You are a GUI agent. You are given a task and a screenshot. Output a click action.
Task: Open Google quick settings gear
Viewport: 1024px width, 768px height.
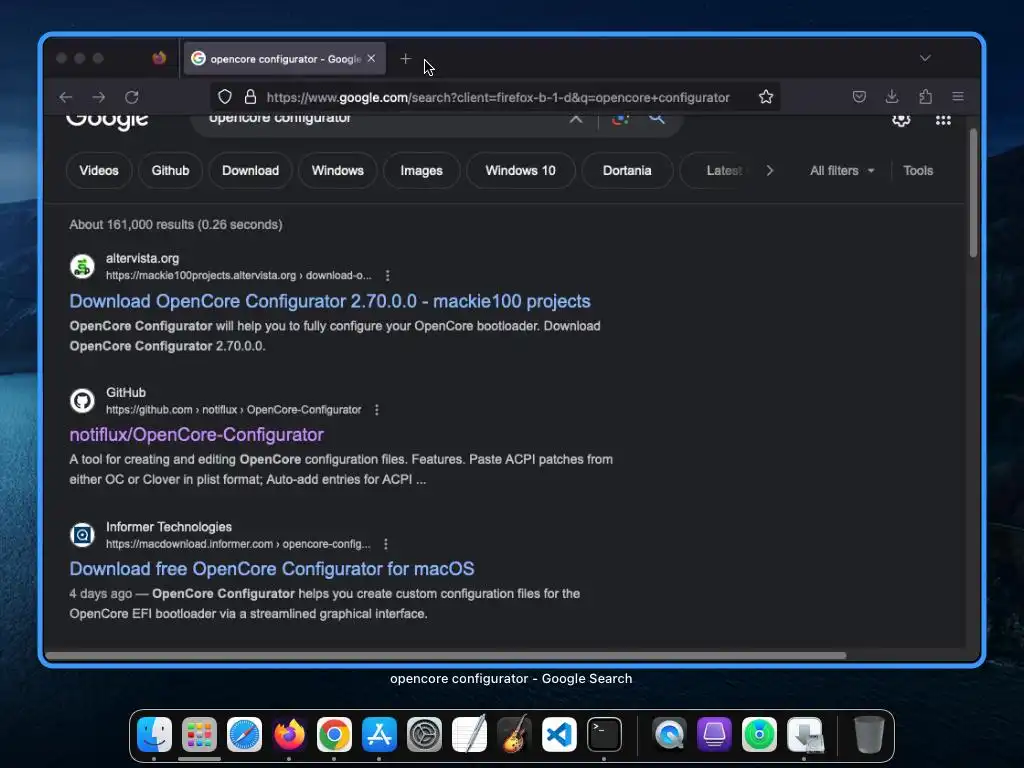(901, 120)
